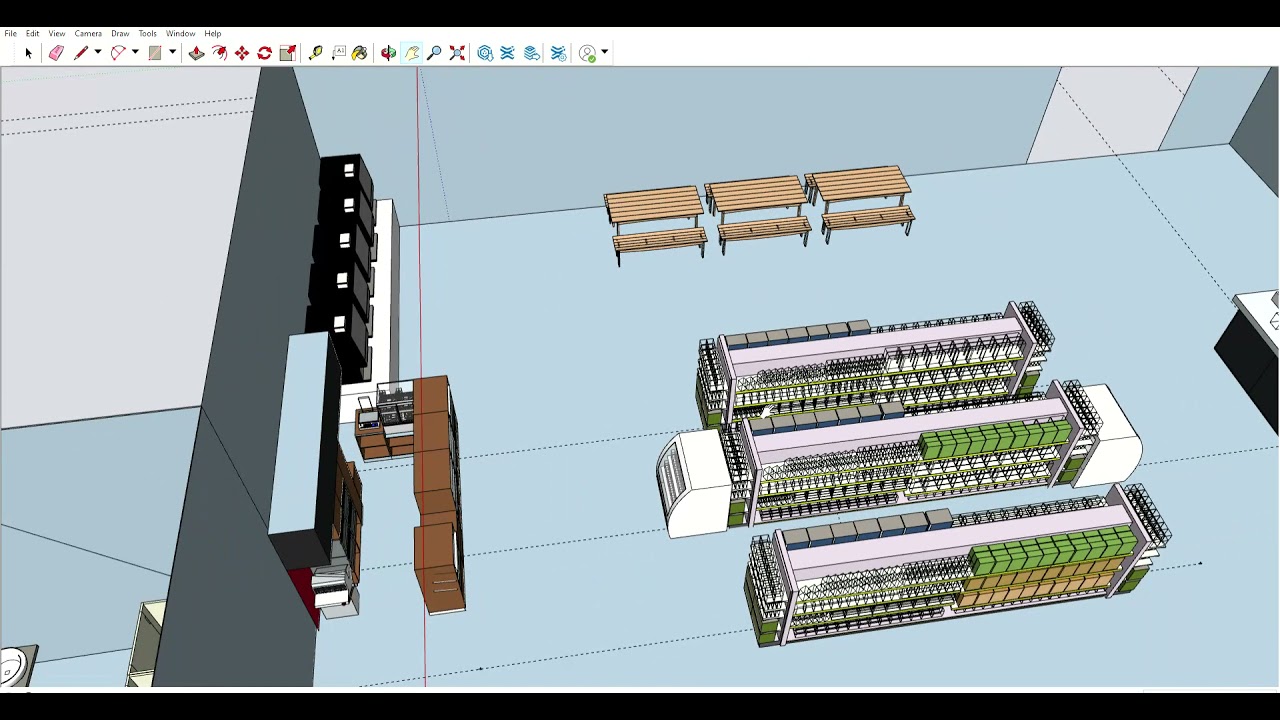1280x720 pixels.
Task: Expand the Arc tool dropdown arrow
Action: [x=135, y=53]
